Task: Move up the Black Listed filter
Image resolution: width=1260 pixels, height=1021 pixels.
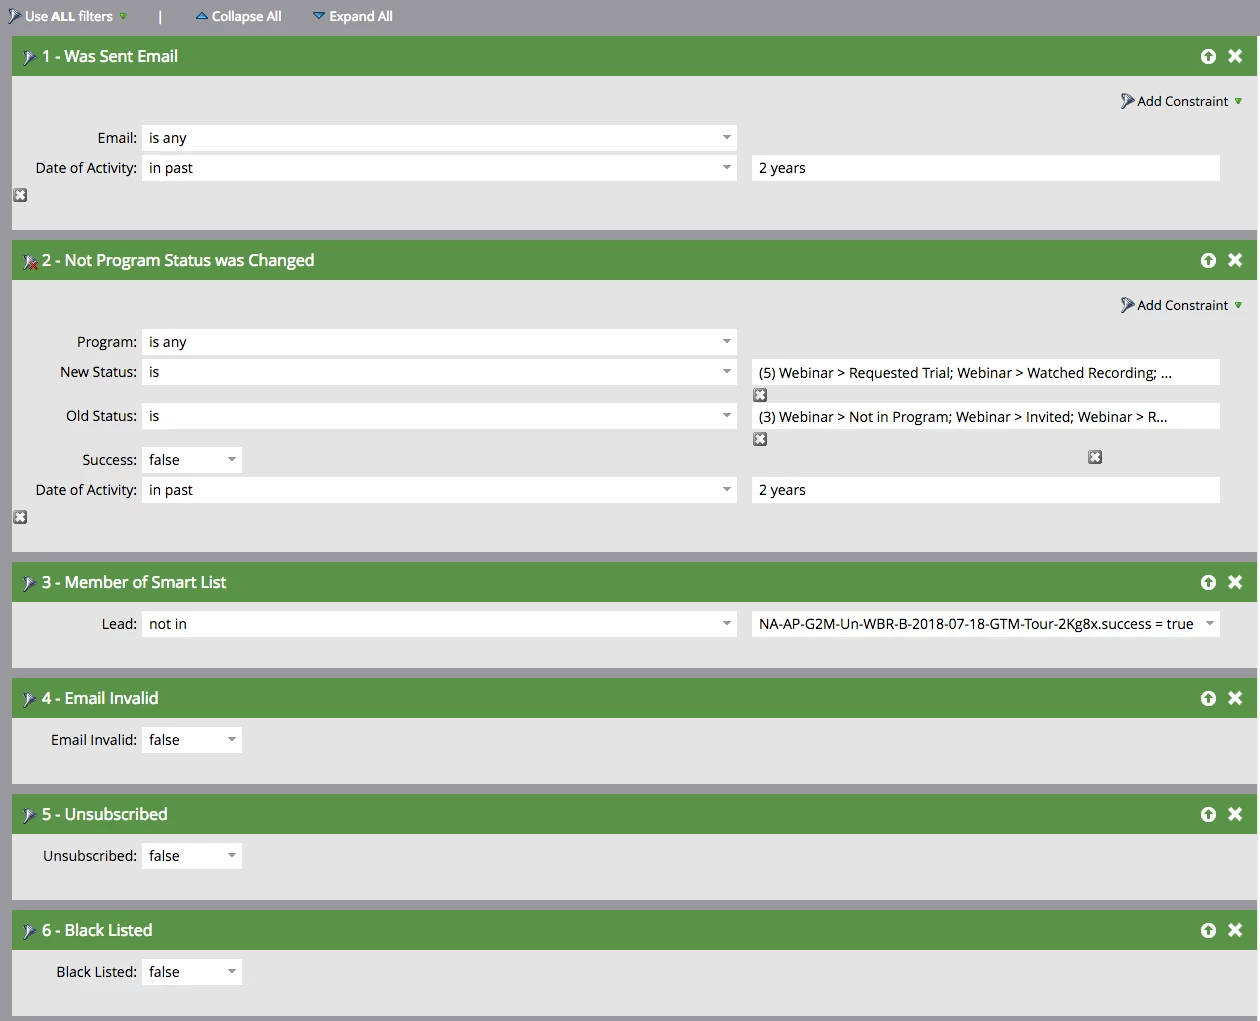Action: pyautogui.click(x=1208, y=930)
